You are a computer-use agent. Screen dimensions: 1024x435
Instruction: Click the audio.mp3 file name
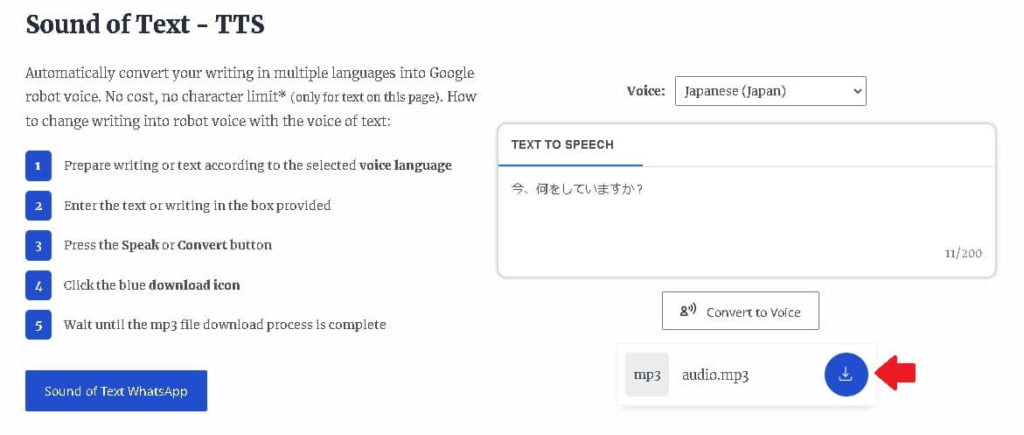tap(715, 376)
